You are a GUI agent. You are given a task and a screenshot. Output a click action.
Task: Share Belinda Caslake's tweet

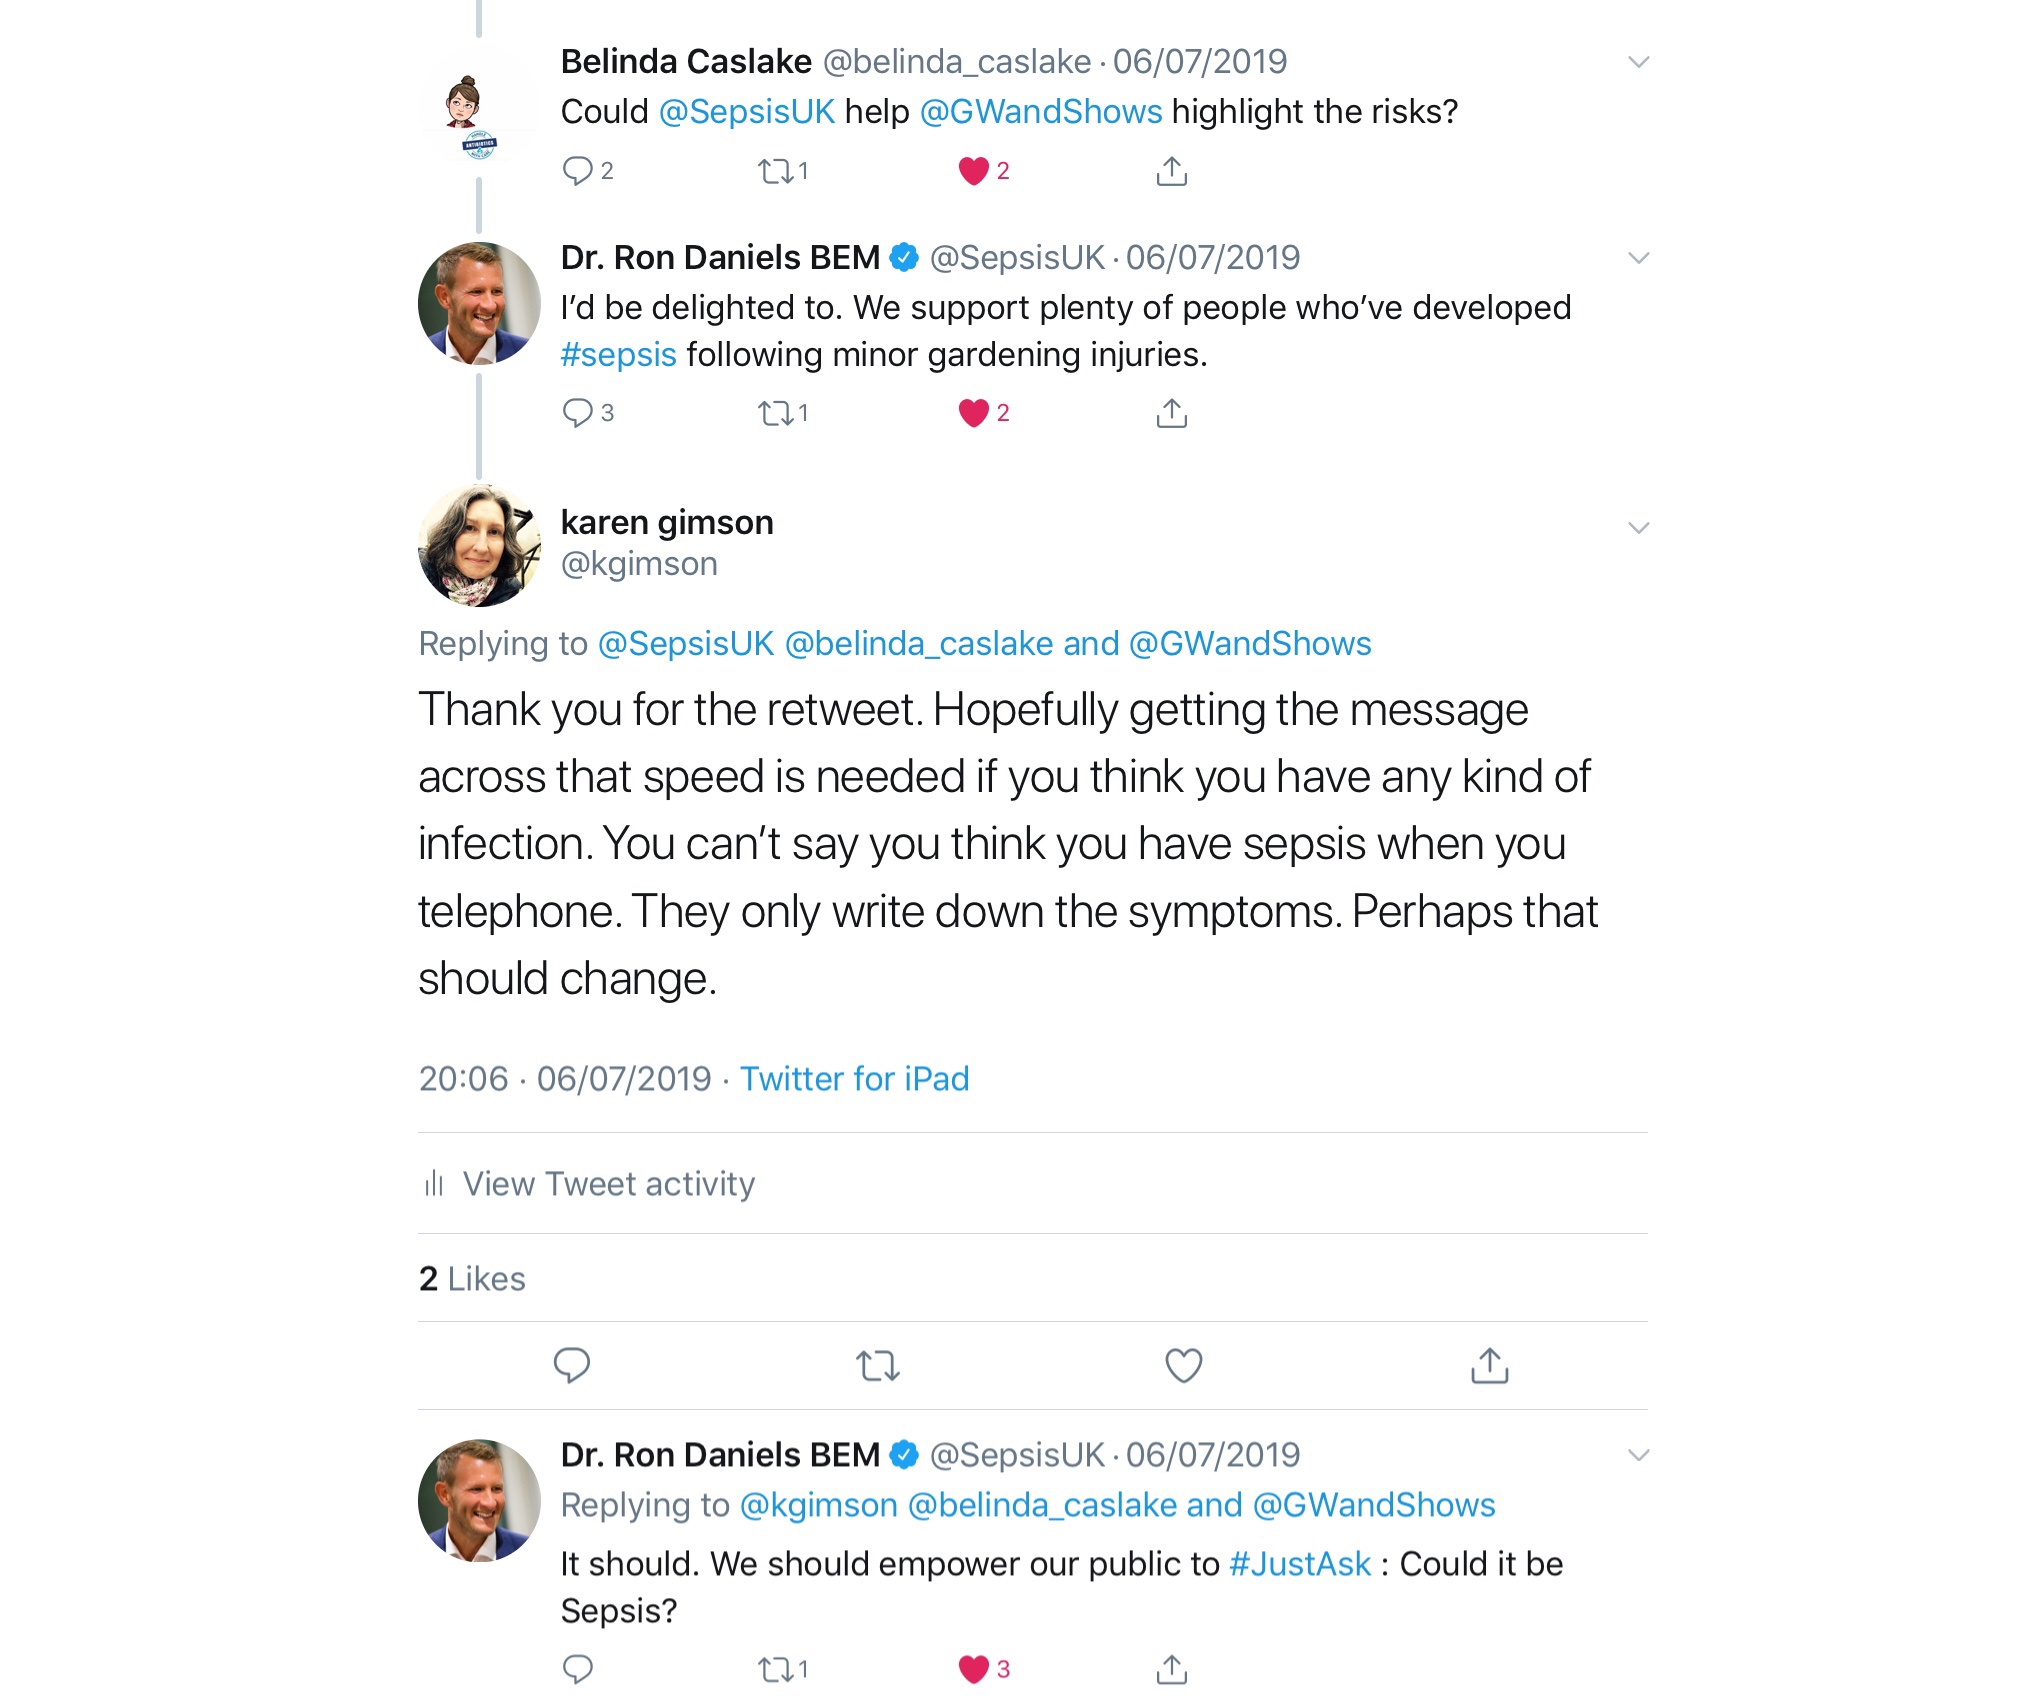[1171, 171]
